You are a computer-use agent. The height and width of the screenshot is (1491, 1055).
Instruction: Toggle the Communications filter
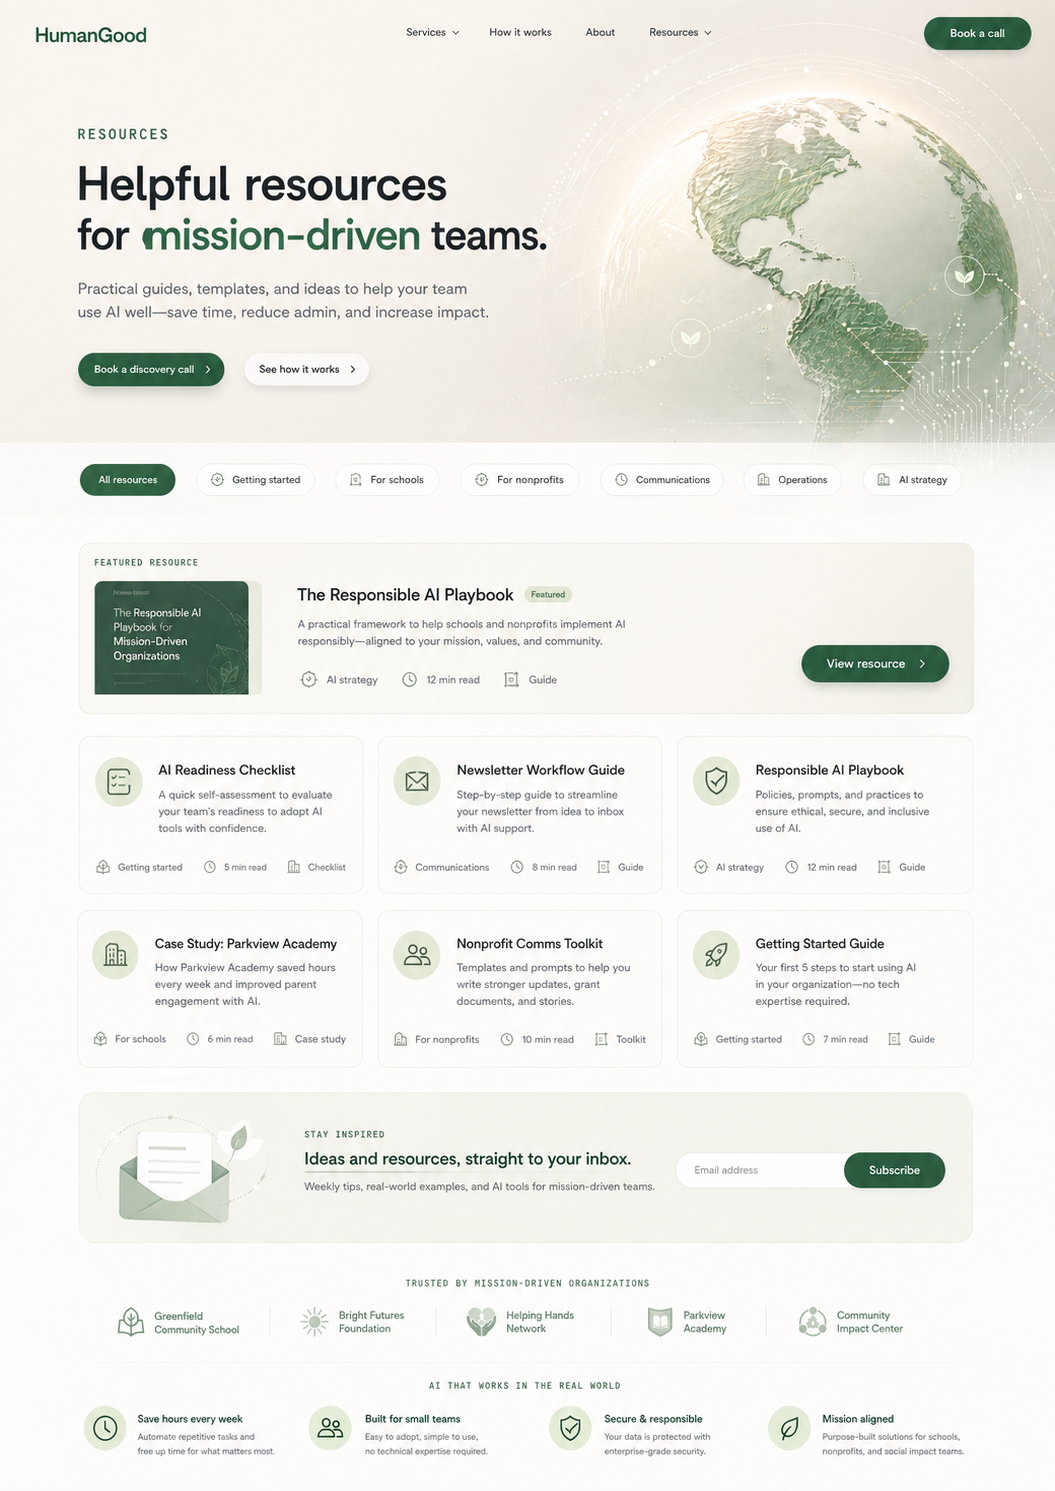pos(661,479)
